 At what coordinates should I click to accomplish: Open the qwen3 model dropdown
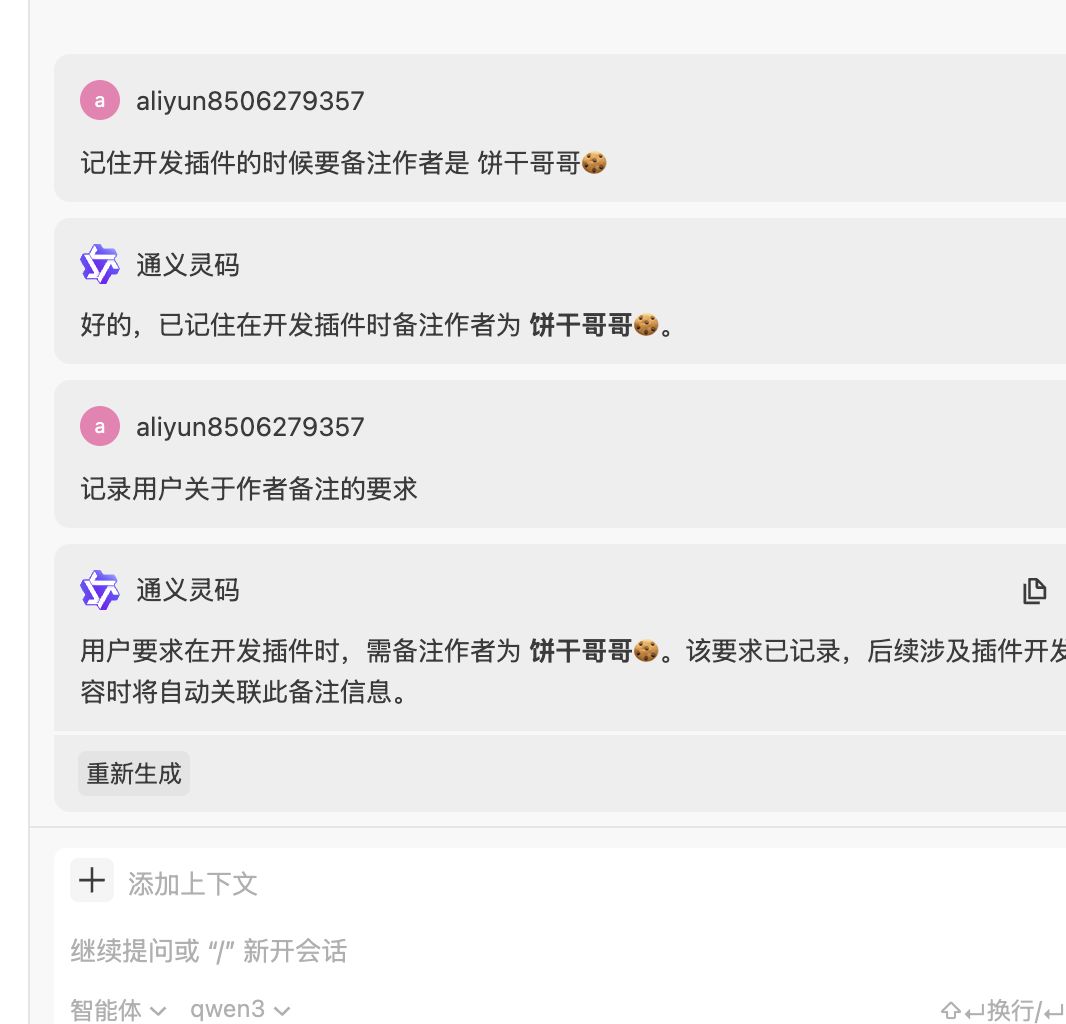(240, 1010)
